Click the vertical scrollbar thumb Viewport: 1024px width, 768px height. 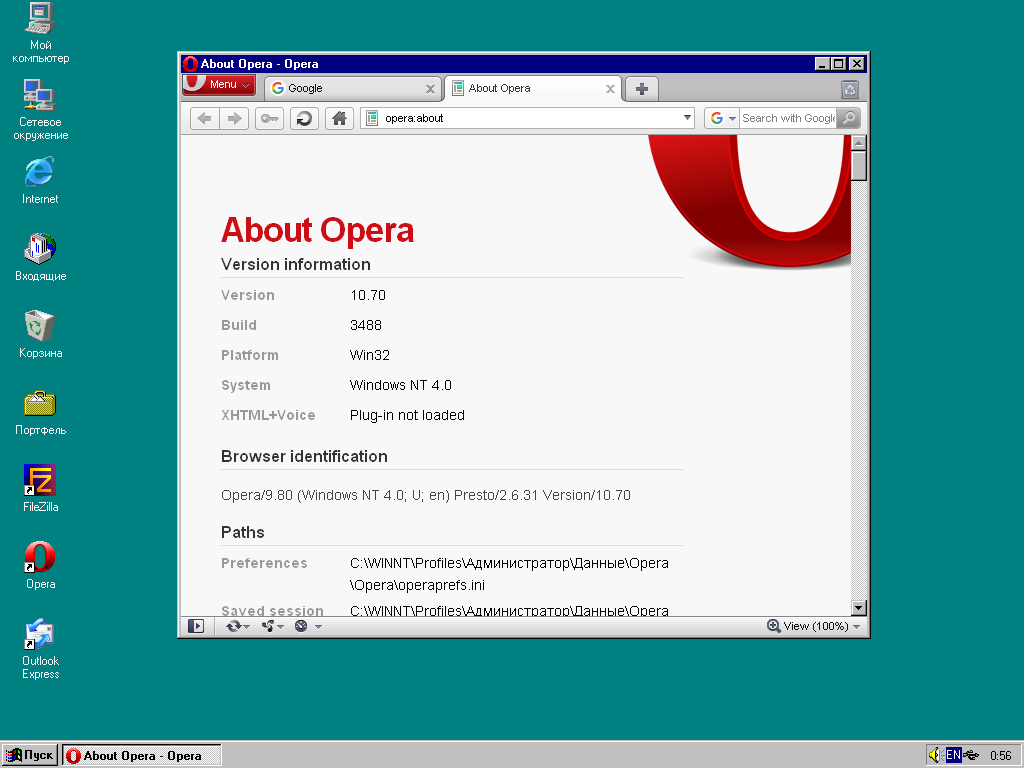click(859, 166)
